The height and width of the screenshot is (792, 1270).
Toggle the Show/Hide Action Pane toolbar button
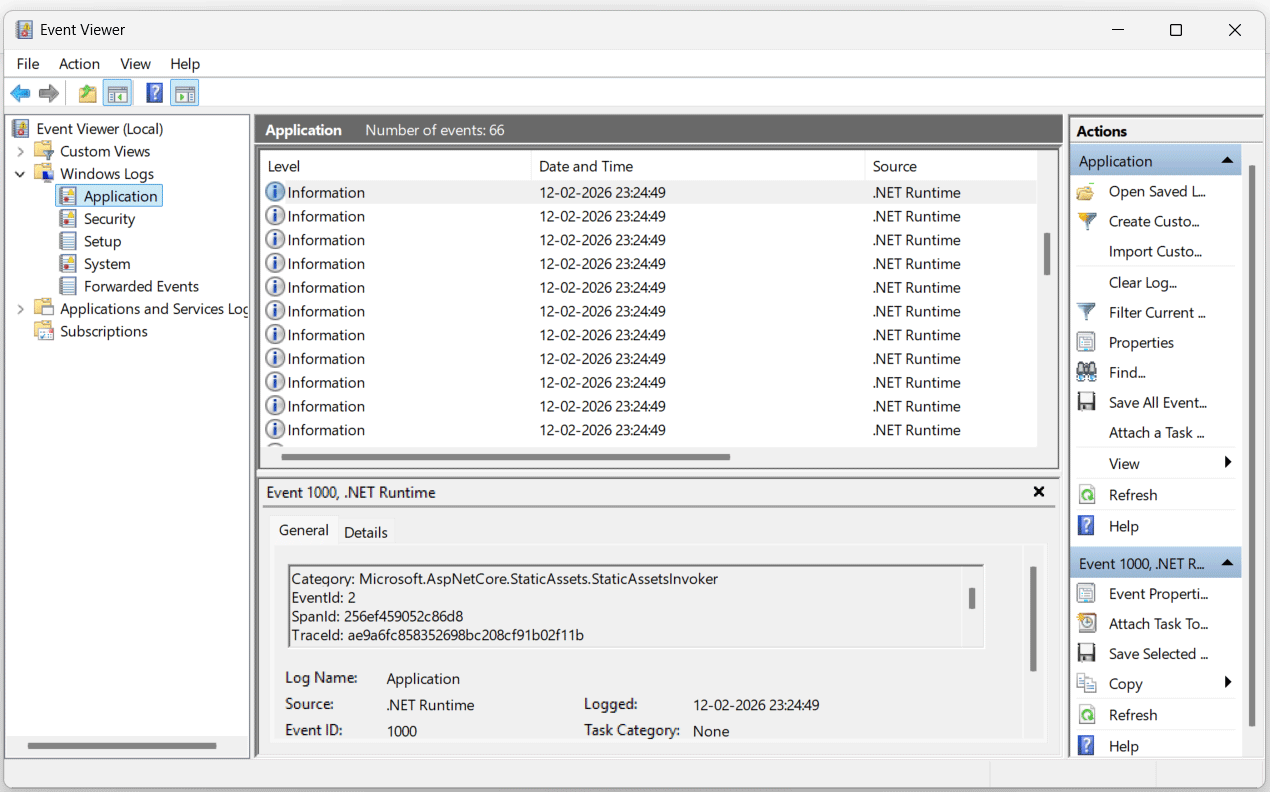(184, 92)
